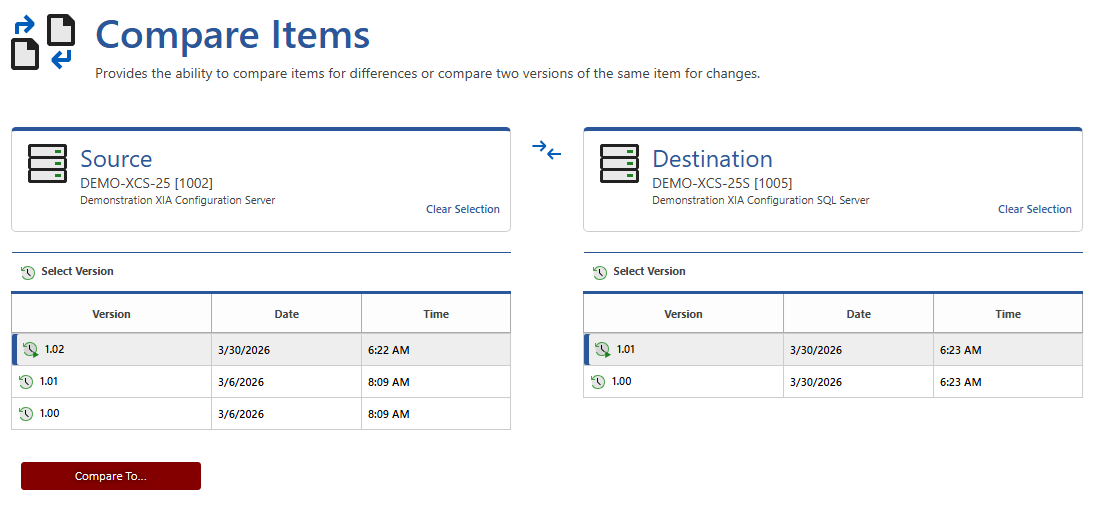Click the Compare Items page icon

click(x=43, y=42)
